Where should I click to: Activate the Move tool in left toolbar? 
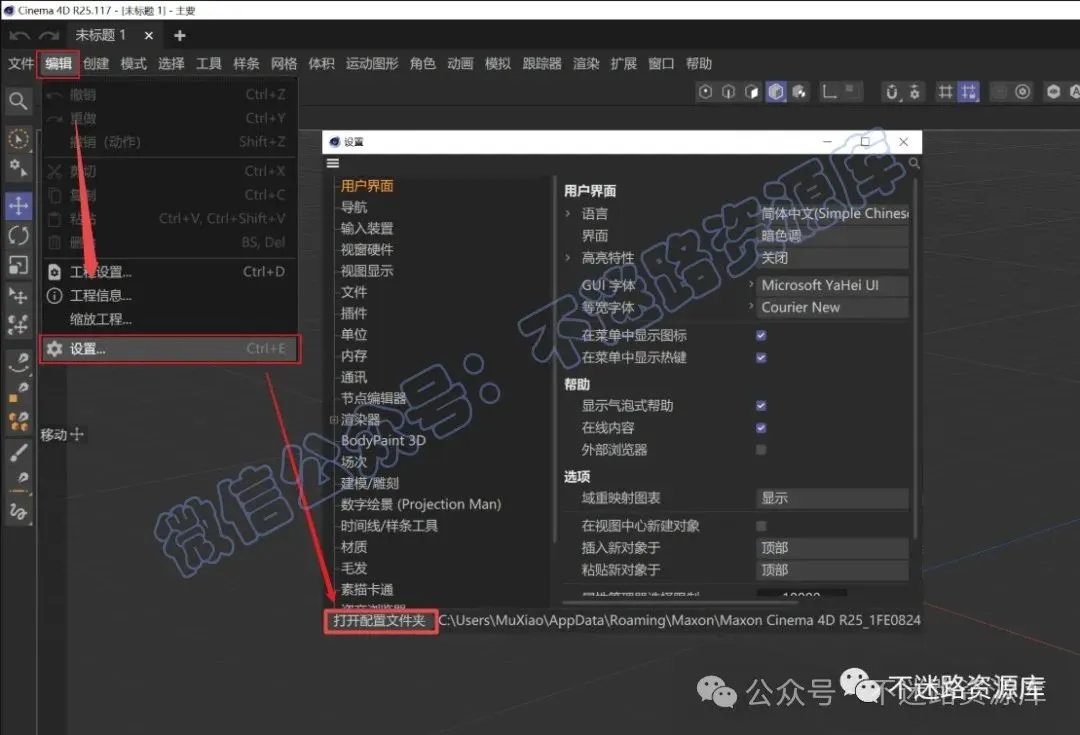18,205
